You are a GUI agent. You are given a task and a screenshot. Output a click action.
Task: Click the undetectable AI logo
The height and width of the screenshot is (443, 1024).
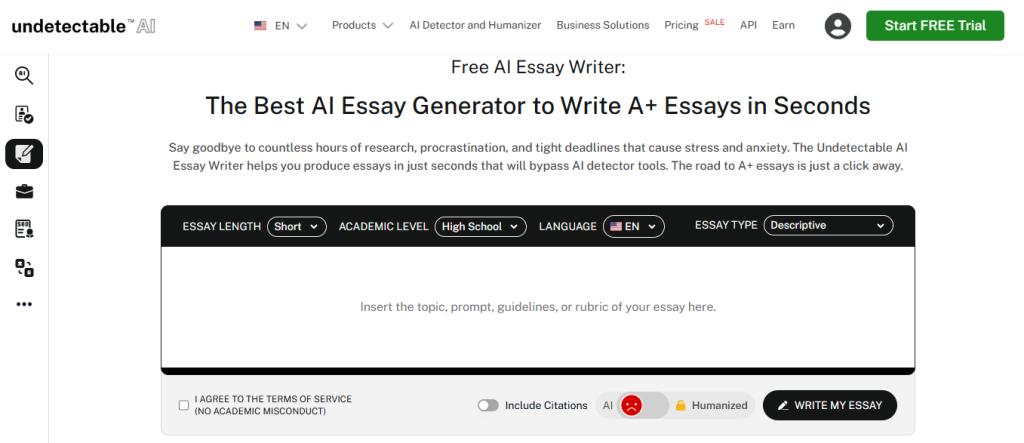click(84, 26)
